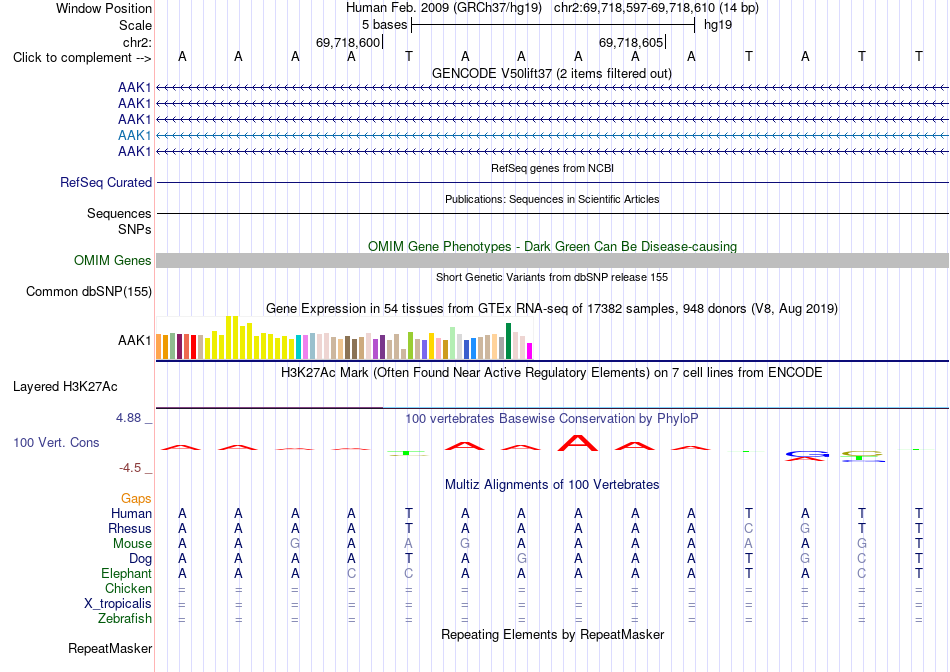The height and width of the screenshot is (672, 950).
Task: Click the Gaps row label
Action: pos(136,498)
